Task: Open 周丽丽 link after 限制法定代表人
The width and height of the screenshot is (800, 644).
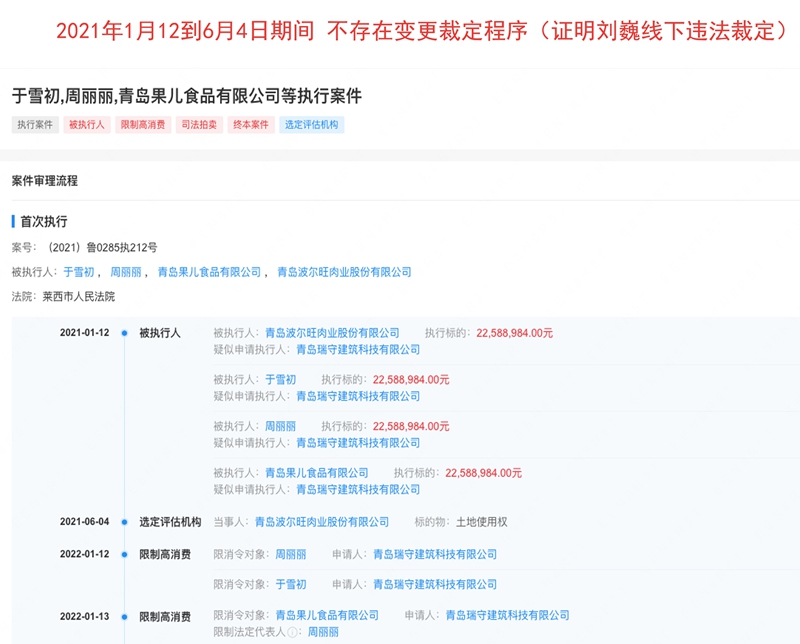Action: 323,632
